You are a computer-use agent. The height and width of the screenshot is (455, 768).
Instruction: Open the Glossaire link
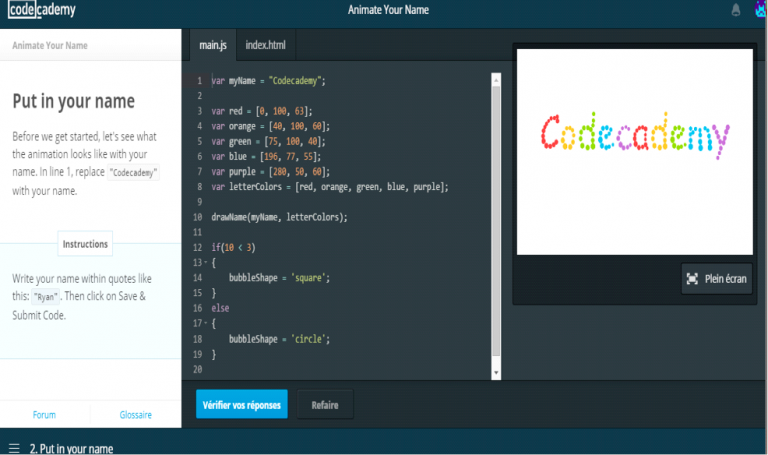[x=136, y=415]
